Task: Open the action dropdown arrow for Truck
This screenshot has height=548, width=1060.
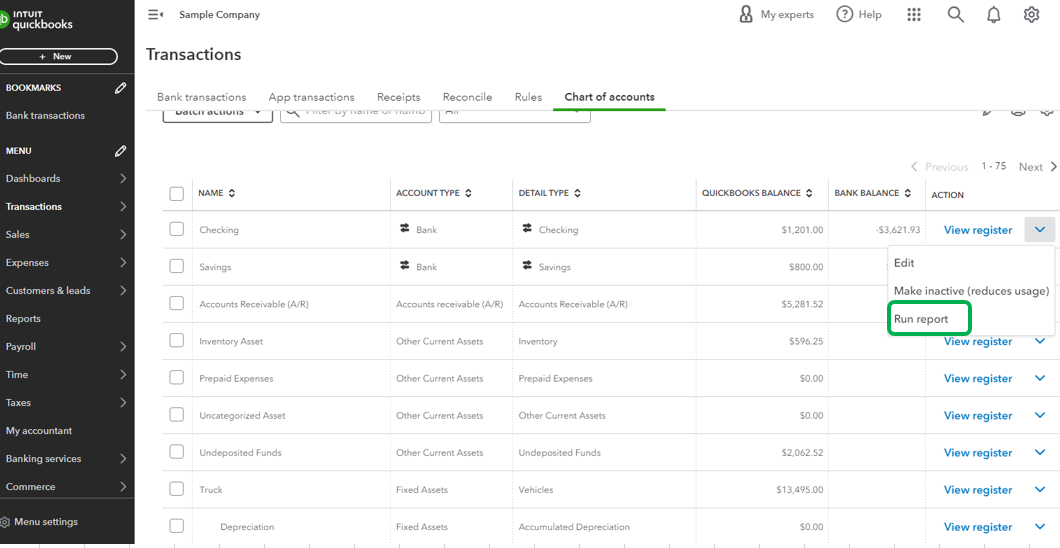Action: (x=1040, y=490)
